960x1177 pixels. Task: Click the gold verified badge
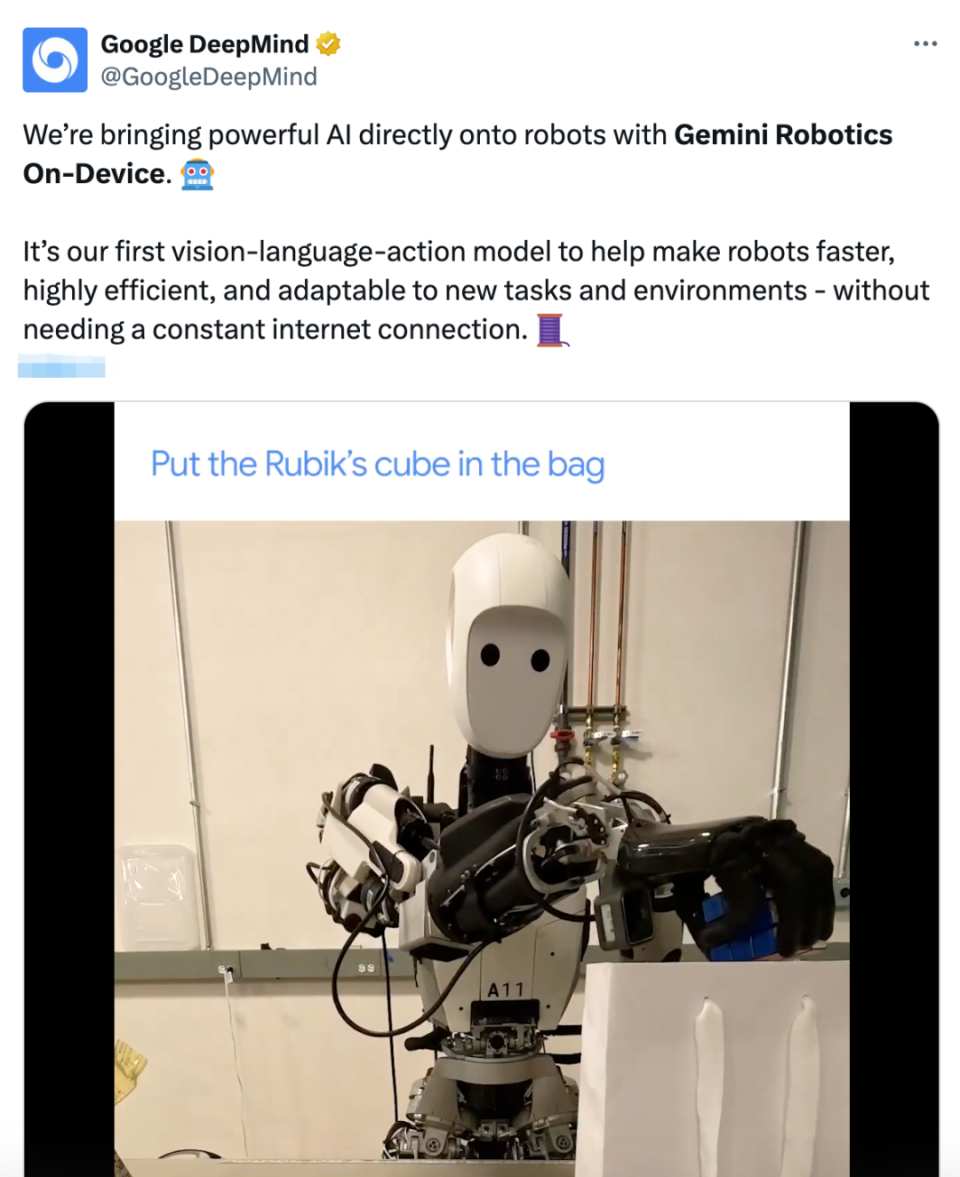tap(328, 44)
